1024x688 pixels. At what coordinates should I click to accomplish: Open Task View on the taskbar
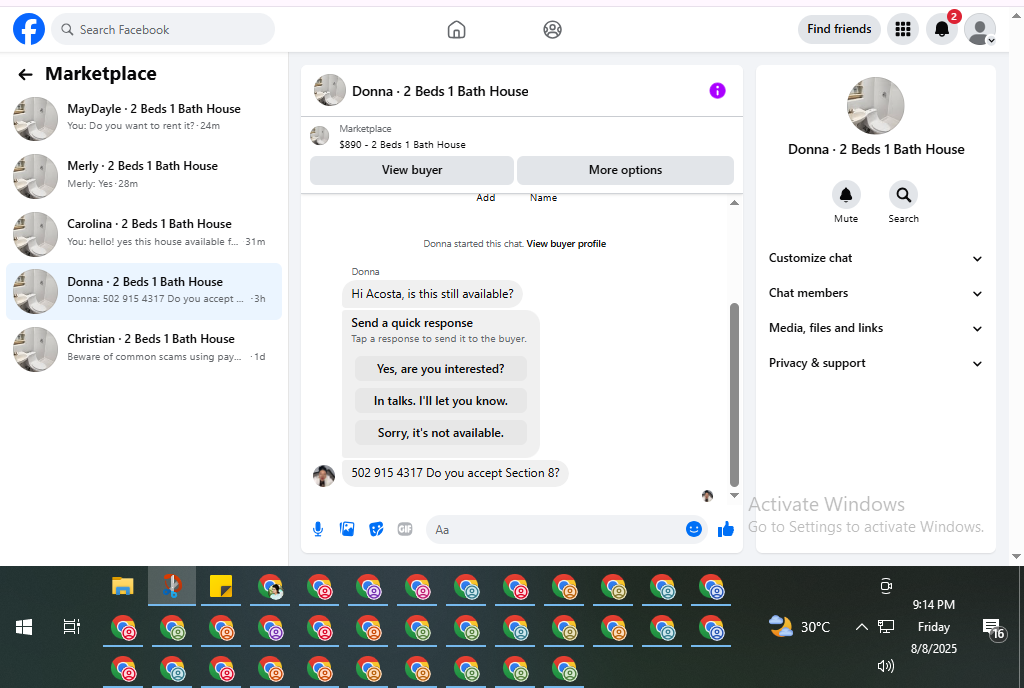(x=71, y=627)
